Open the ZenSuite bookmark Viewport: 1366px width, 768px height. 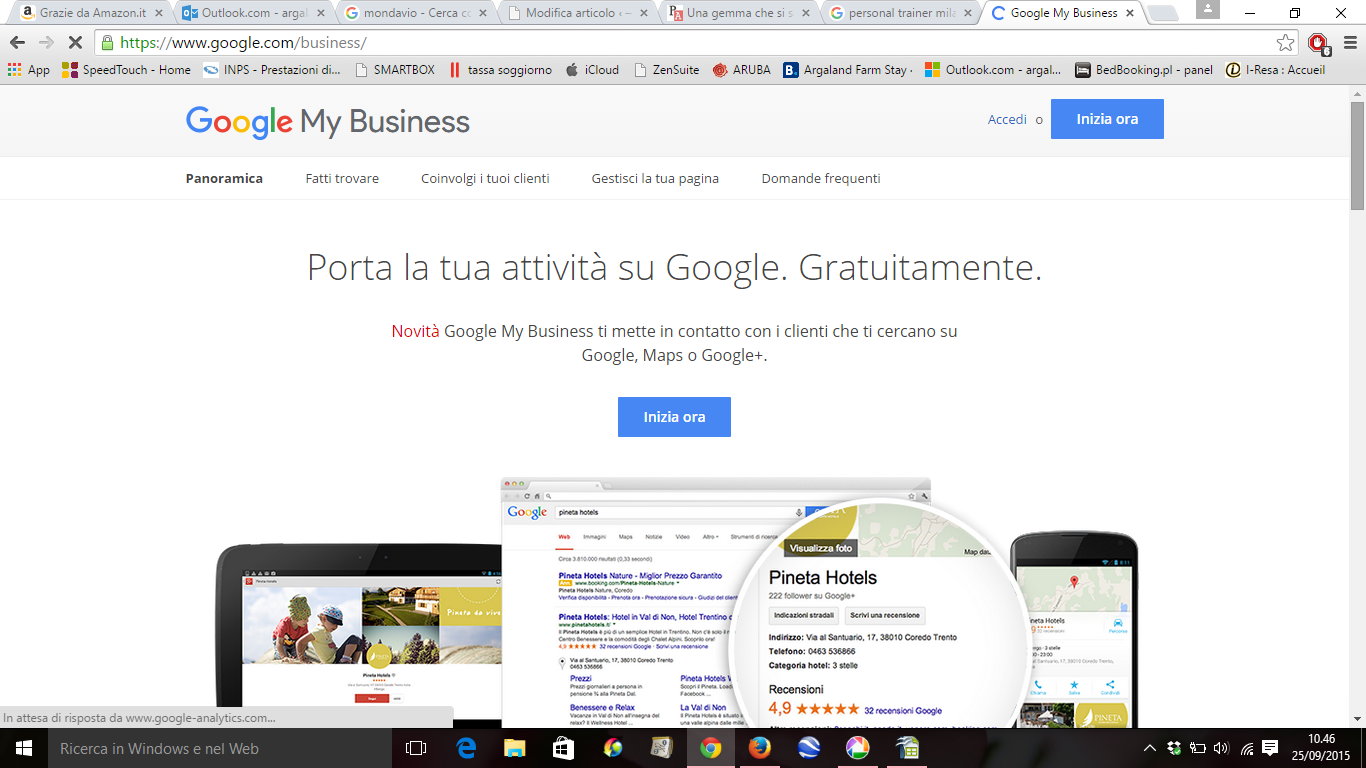[666, 70]
